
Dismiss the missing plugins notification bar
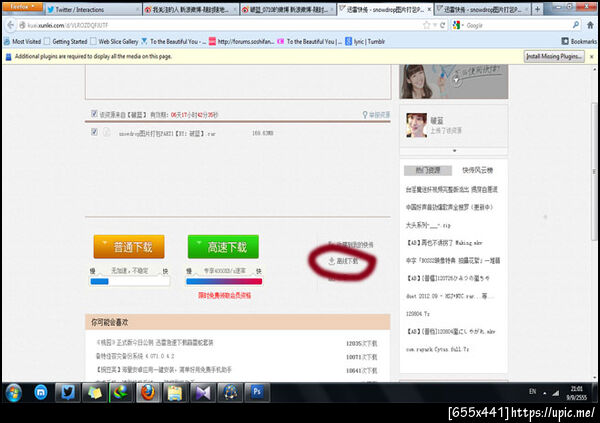[592, 57]
